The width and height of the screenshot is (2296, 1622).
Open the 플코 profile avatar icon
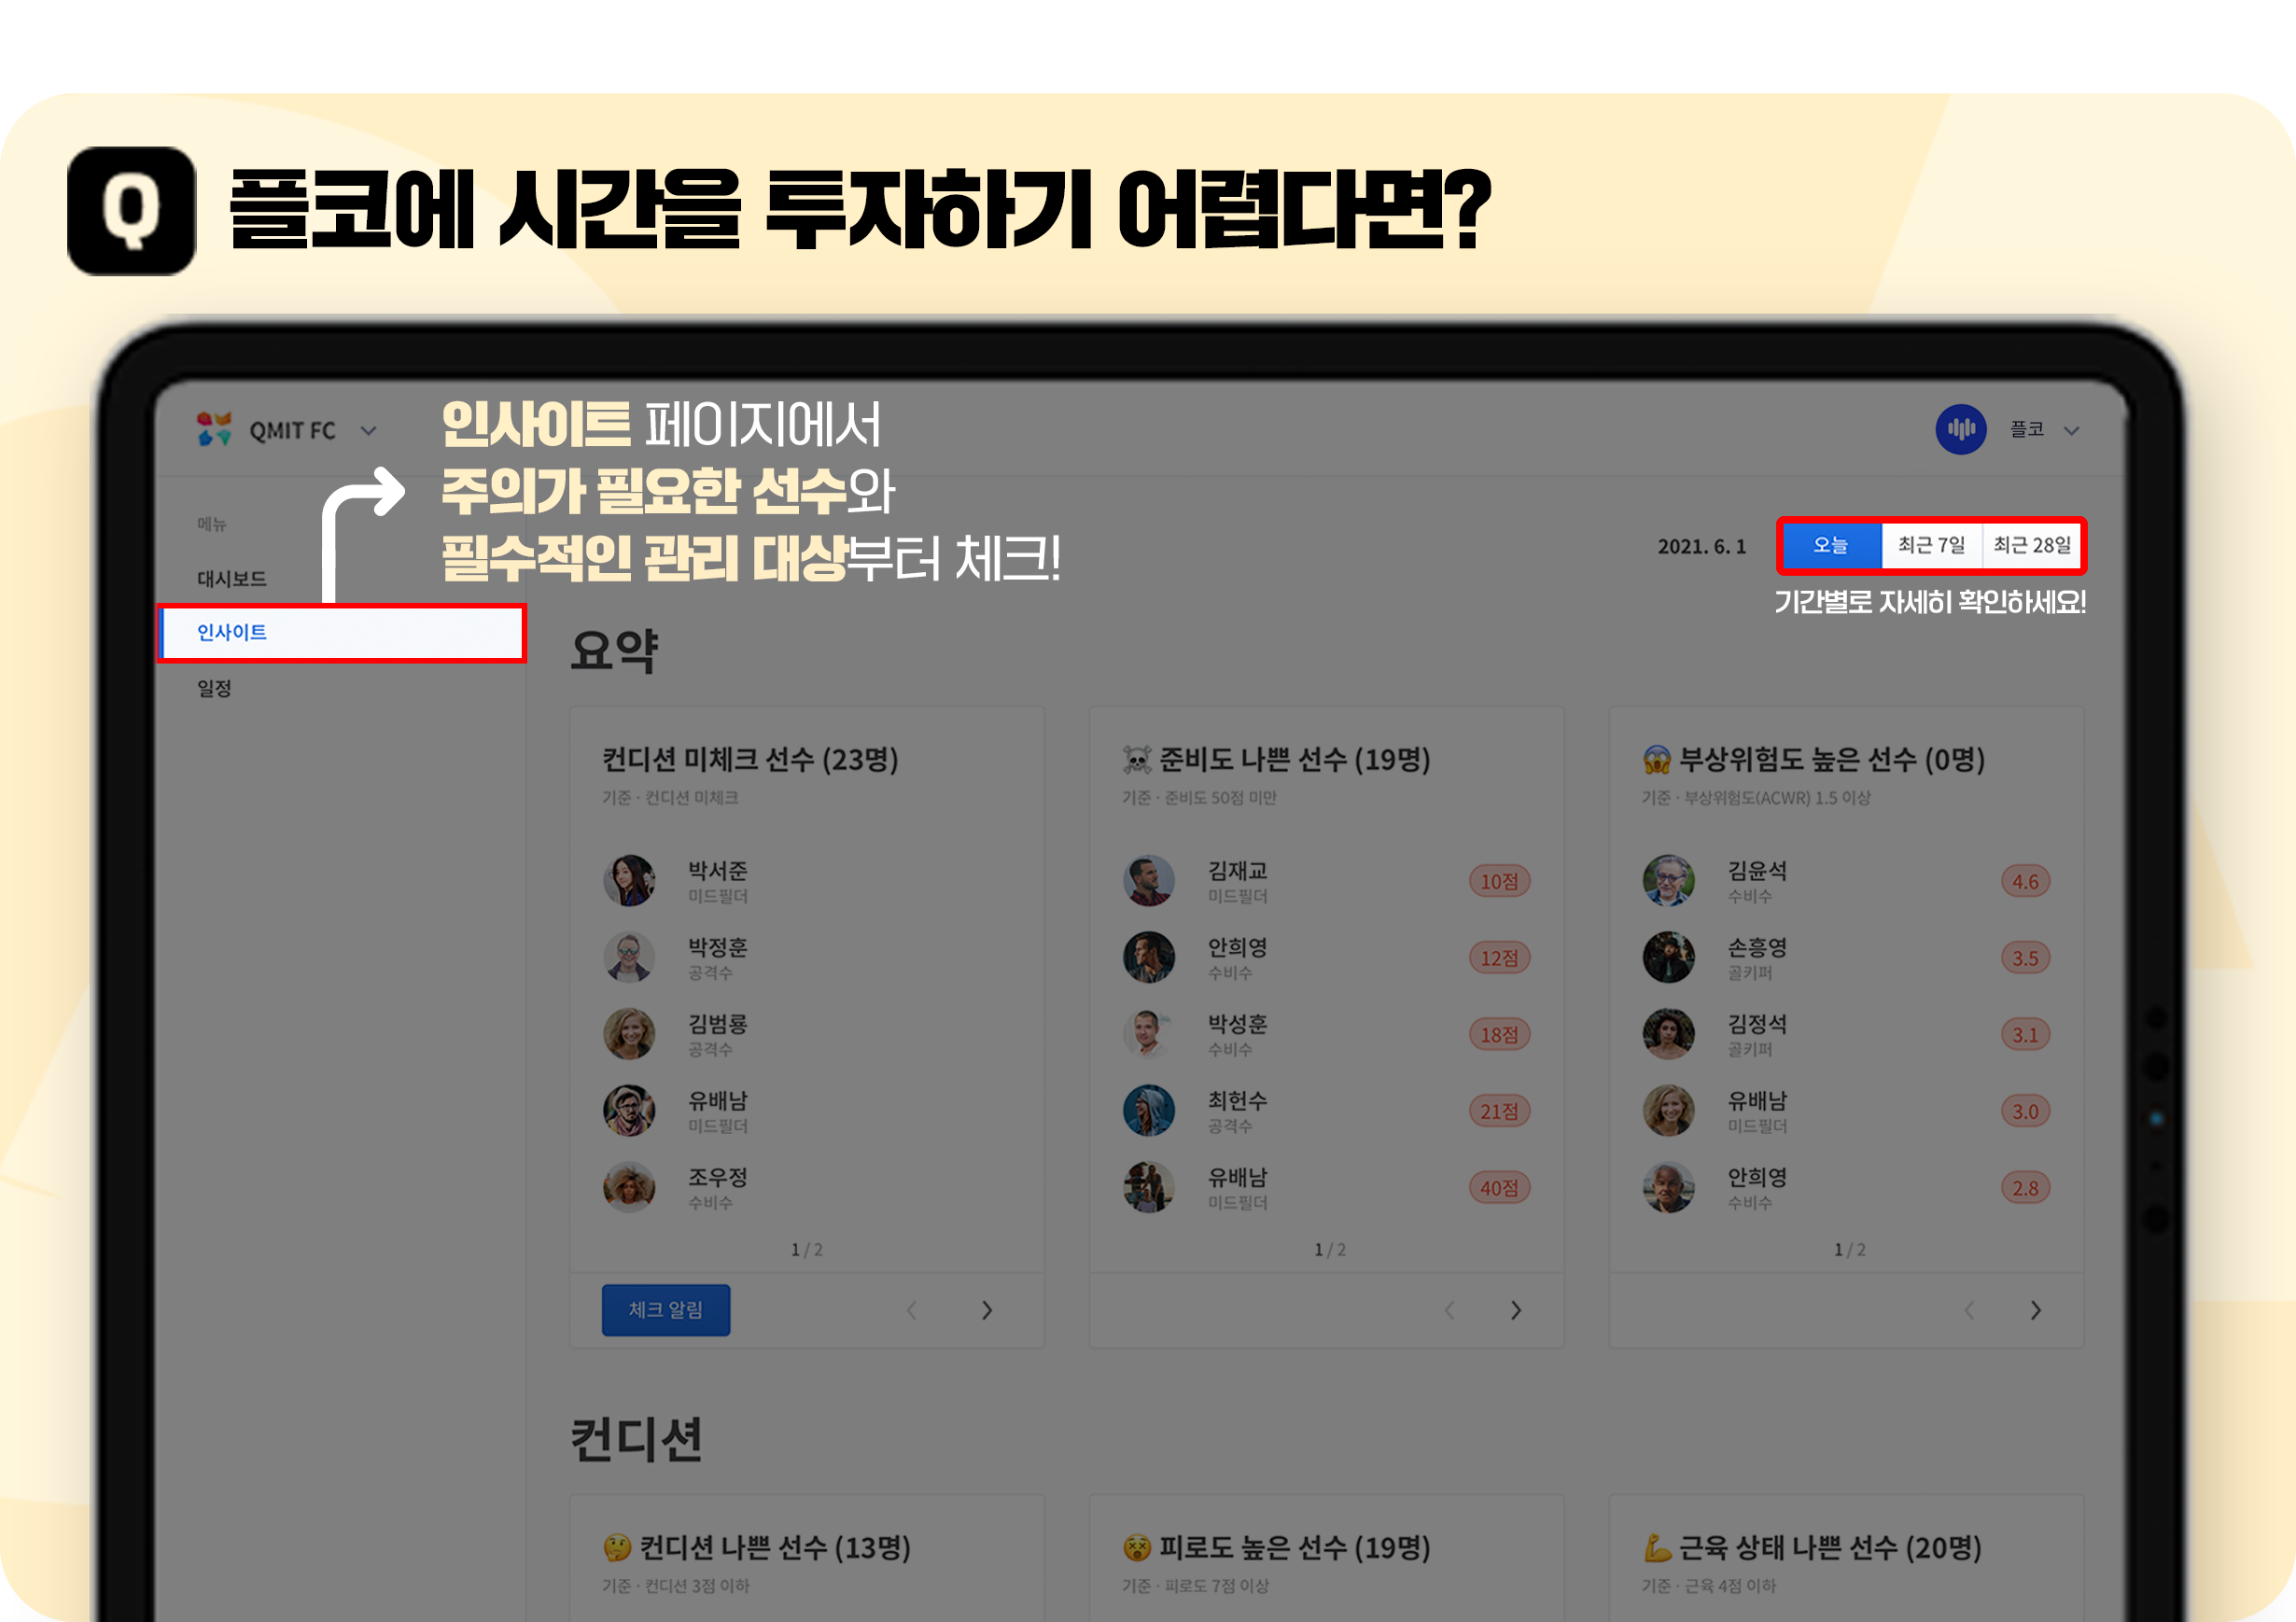(1960, 429)
